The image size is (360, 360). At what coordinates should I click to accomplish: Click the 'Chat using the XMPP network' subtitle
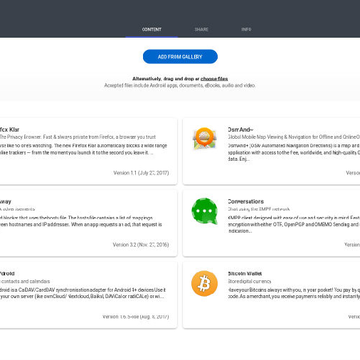pyautogui.click(x=259, y=209)
